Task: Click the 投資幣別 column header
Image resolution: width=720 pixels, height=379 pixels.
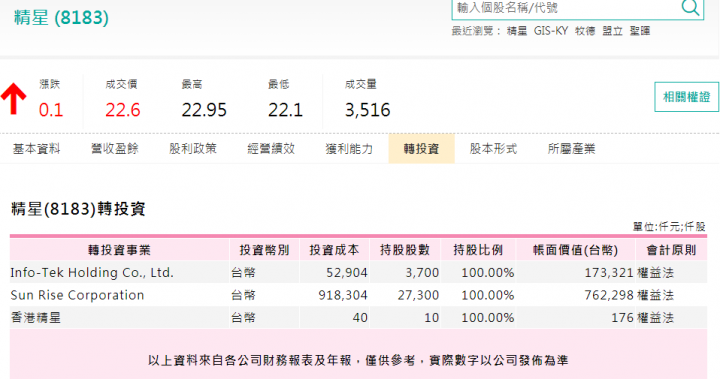Action: pos(264,250)
